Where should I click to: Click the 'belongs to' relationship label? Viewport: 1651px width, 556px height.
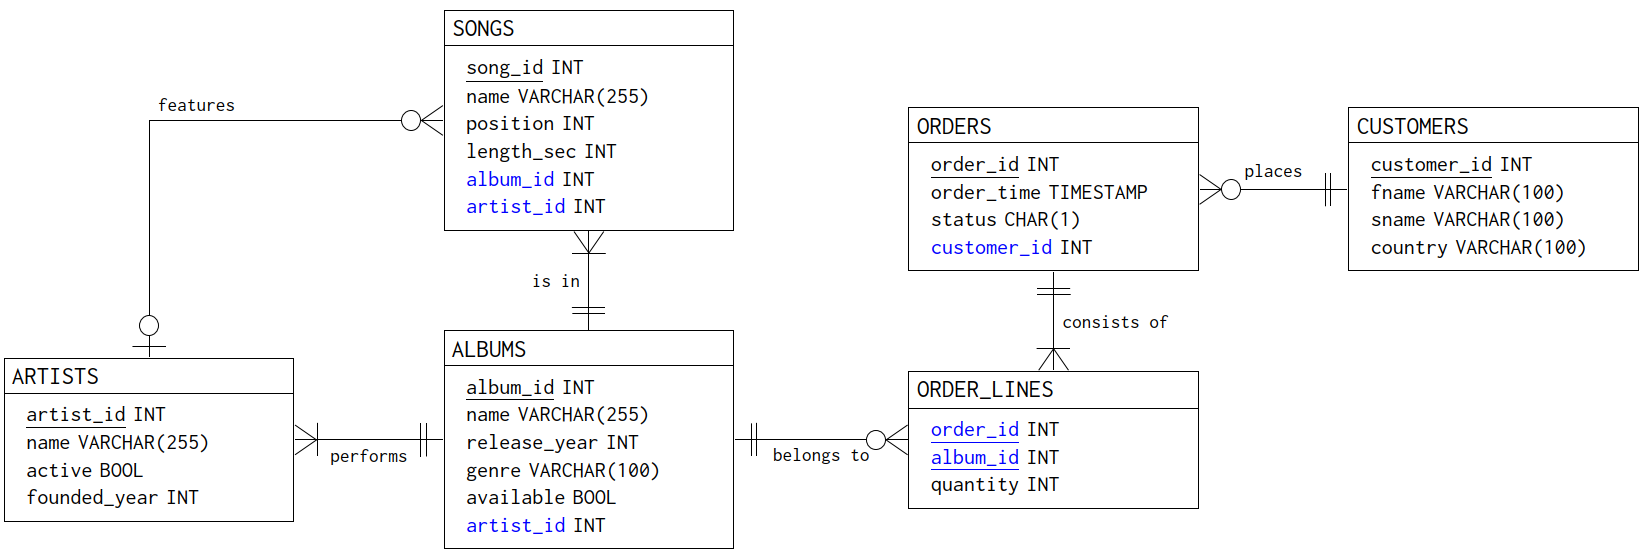(x=820, y=456)
